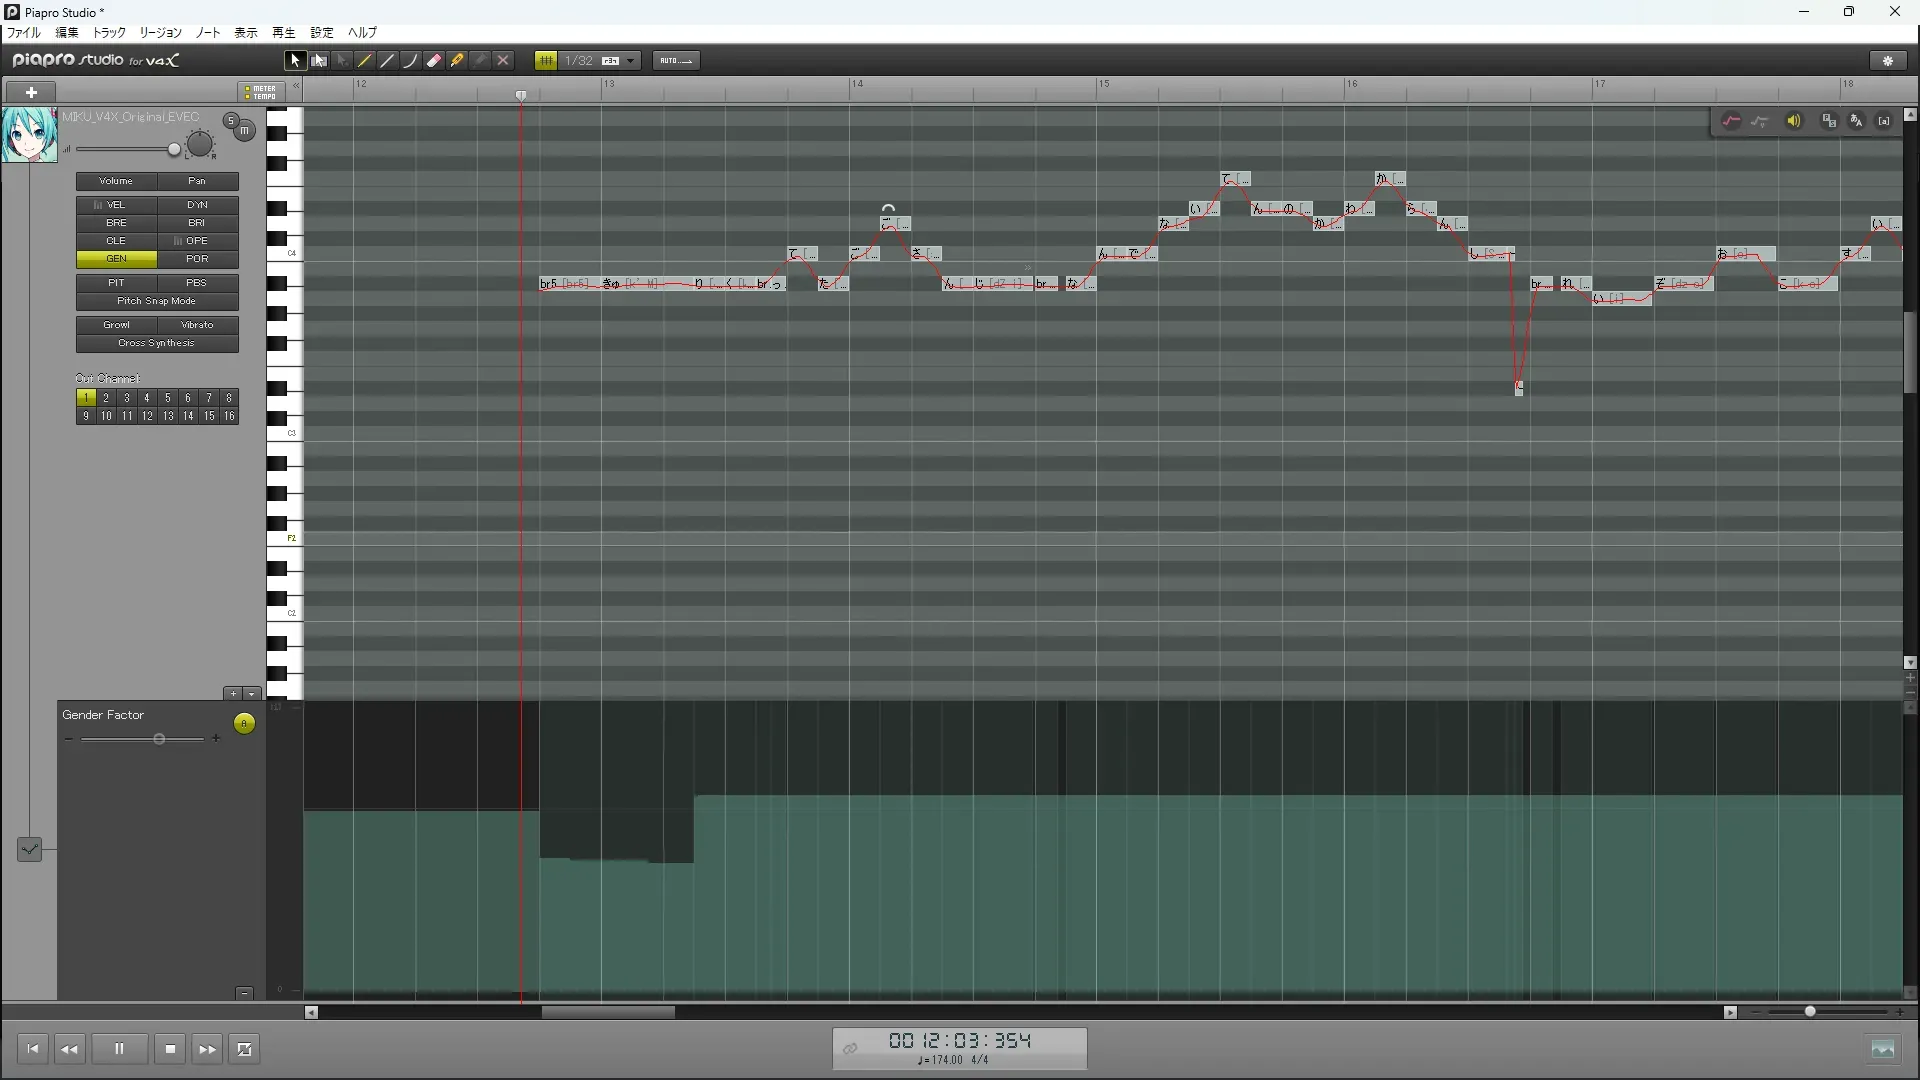Toggle the grid snap button
This screenshot has height=1080, width=1920.
tap(546, 61)
